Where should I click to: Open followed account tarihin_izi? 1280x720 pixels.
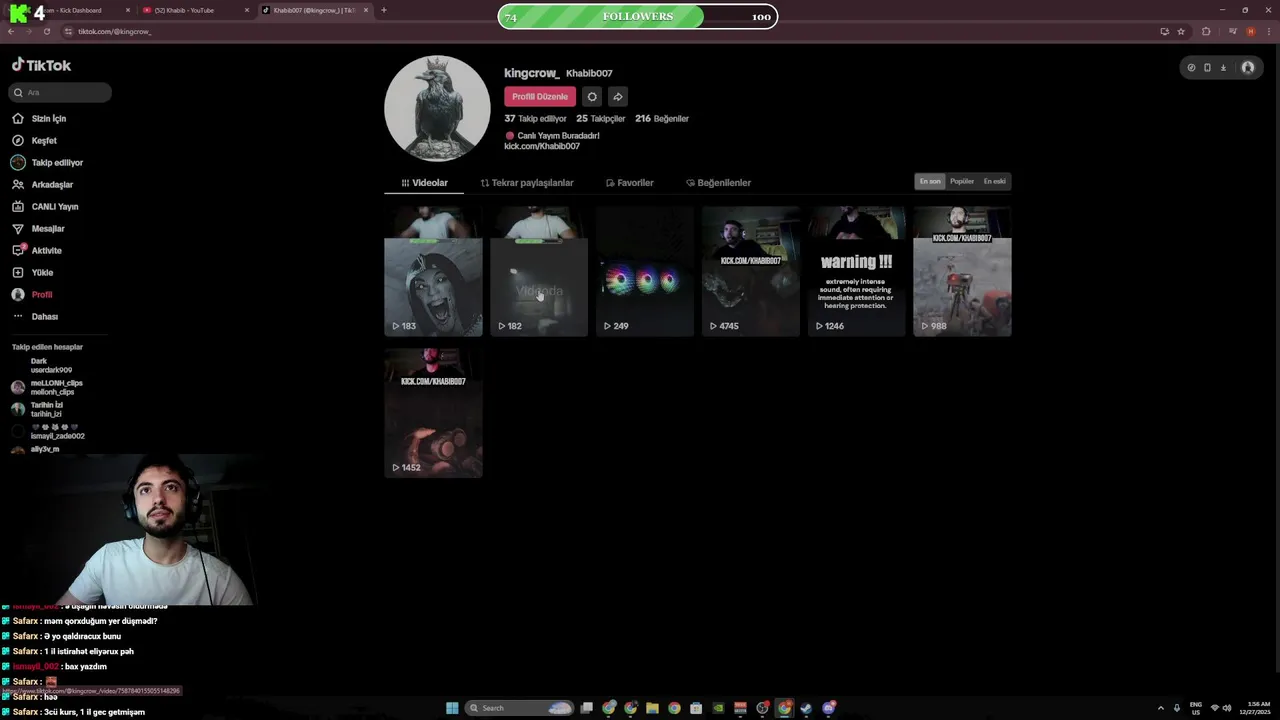tap(38, 409)
